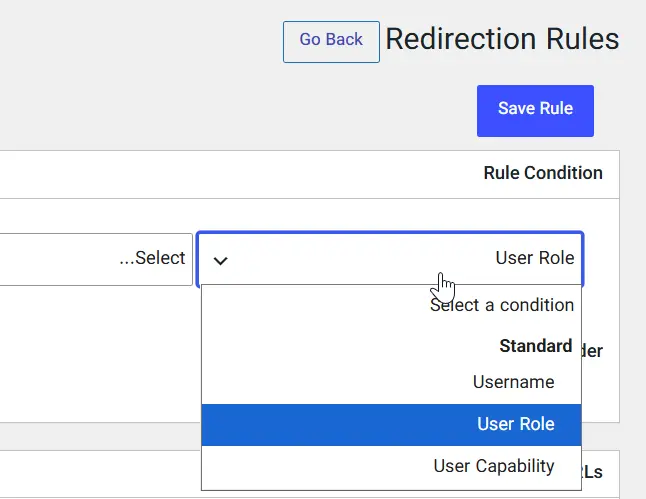Viewport: 646px width, 499px height.
Task: Click the Redirection Rules heading
Action: [x=502, y=39]
